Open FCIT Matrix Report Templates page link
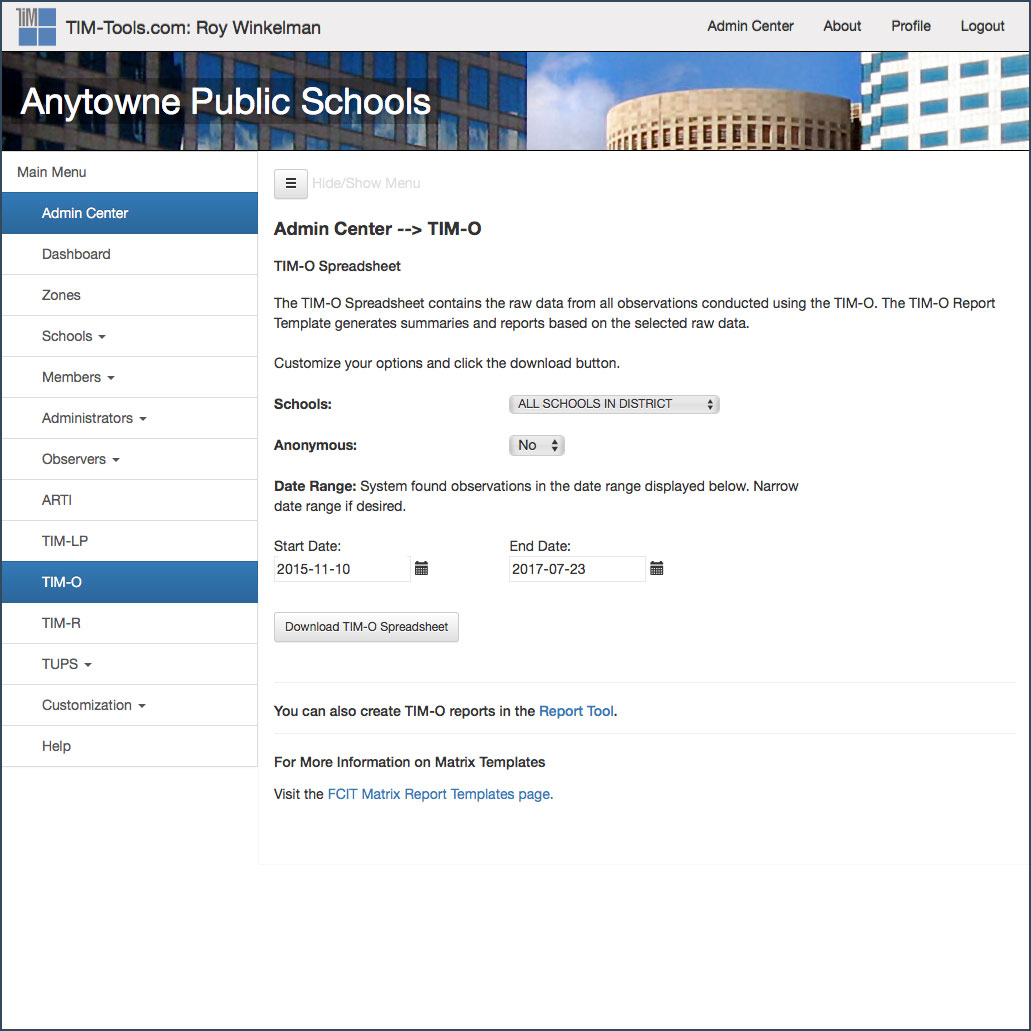 pos(440,794)
